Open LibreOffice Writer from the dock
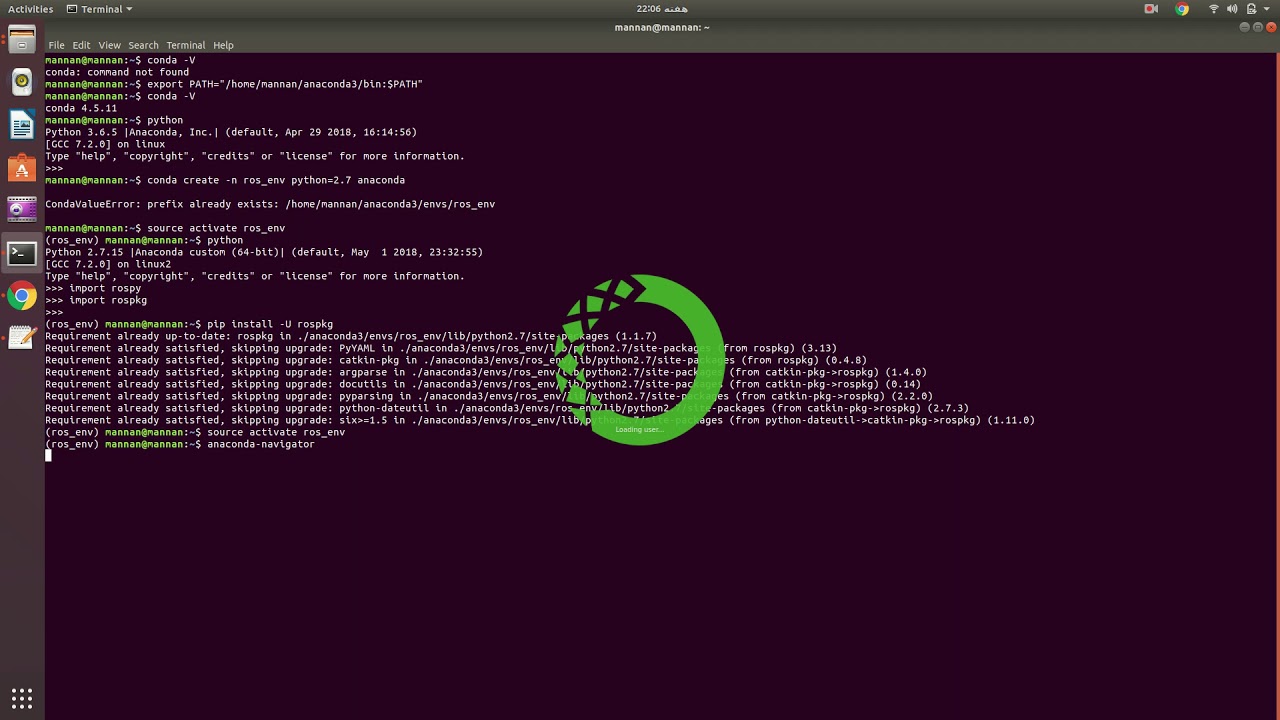Image resolution: width=1280 pixels, height=720 pixels. [22, 125]
